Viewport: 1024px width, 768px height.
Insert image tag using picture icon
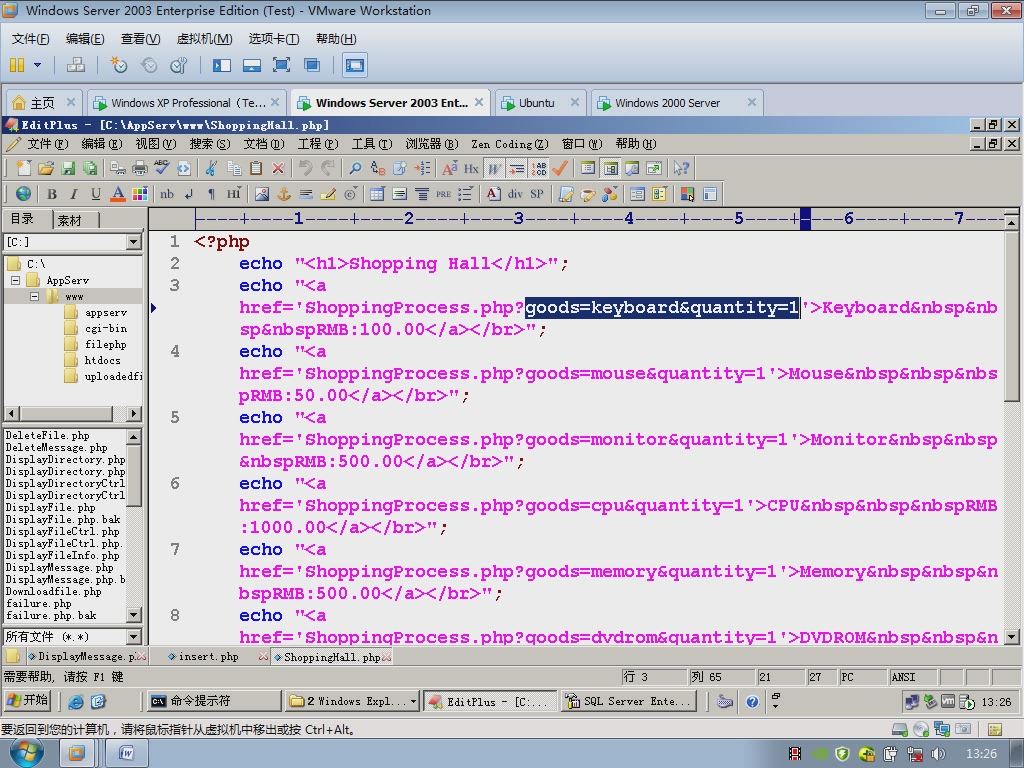coord(262,194)
